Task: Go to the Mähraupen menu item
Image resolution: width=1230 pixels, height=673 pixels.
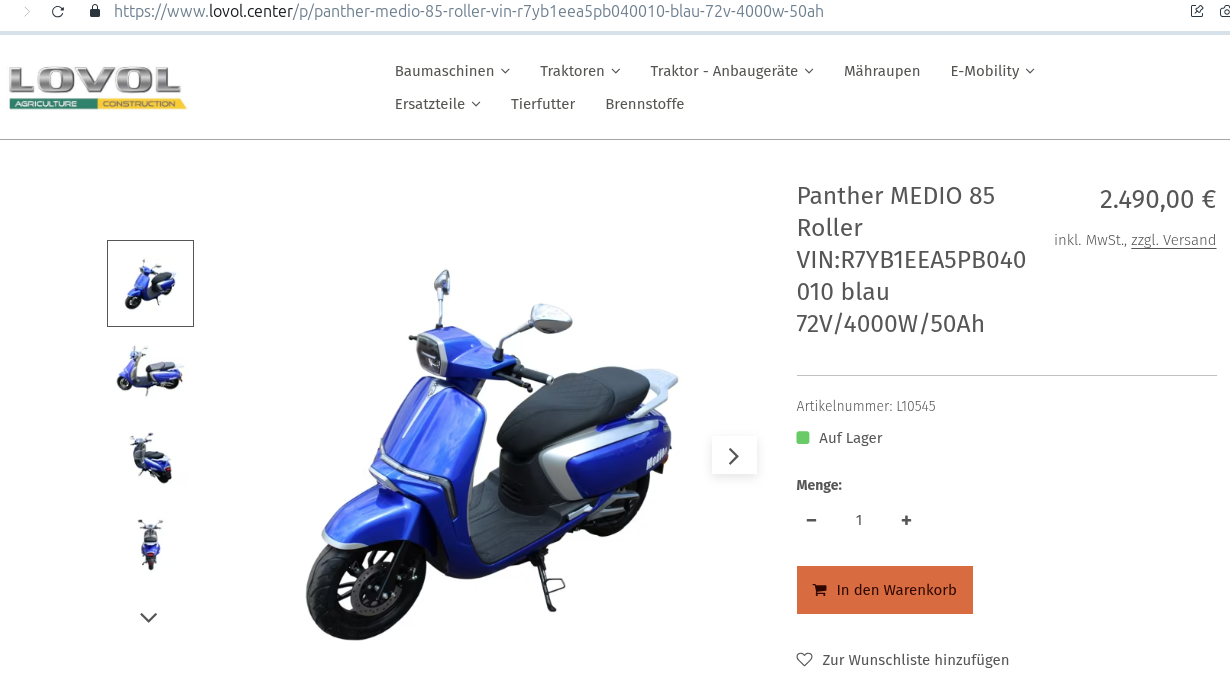Action: (882, 71)
